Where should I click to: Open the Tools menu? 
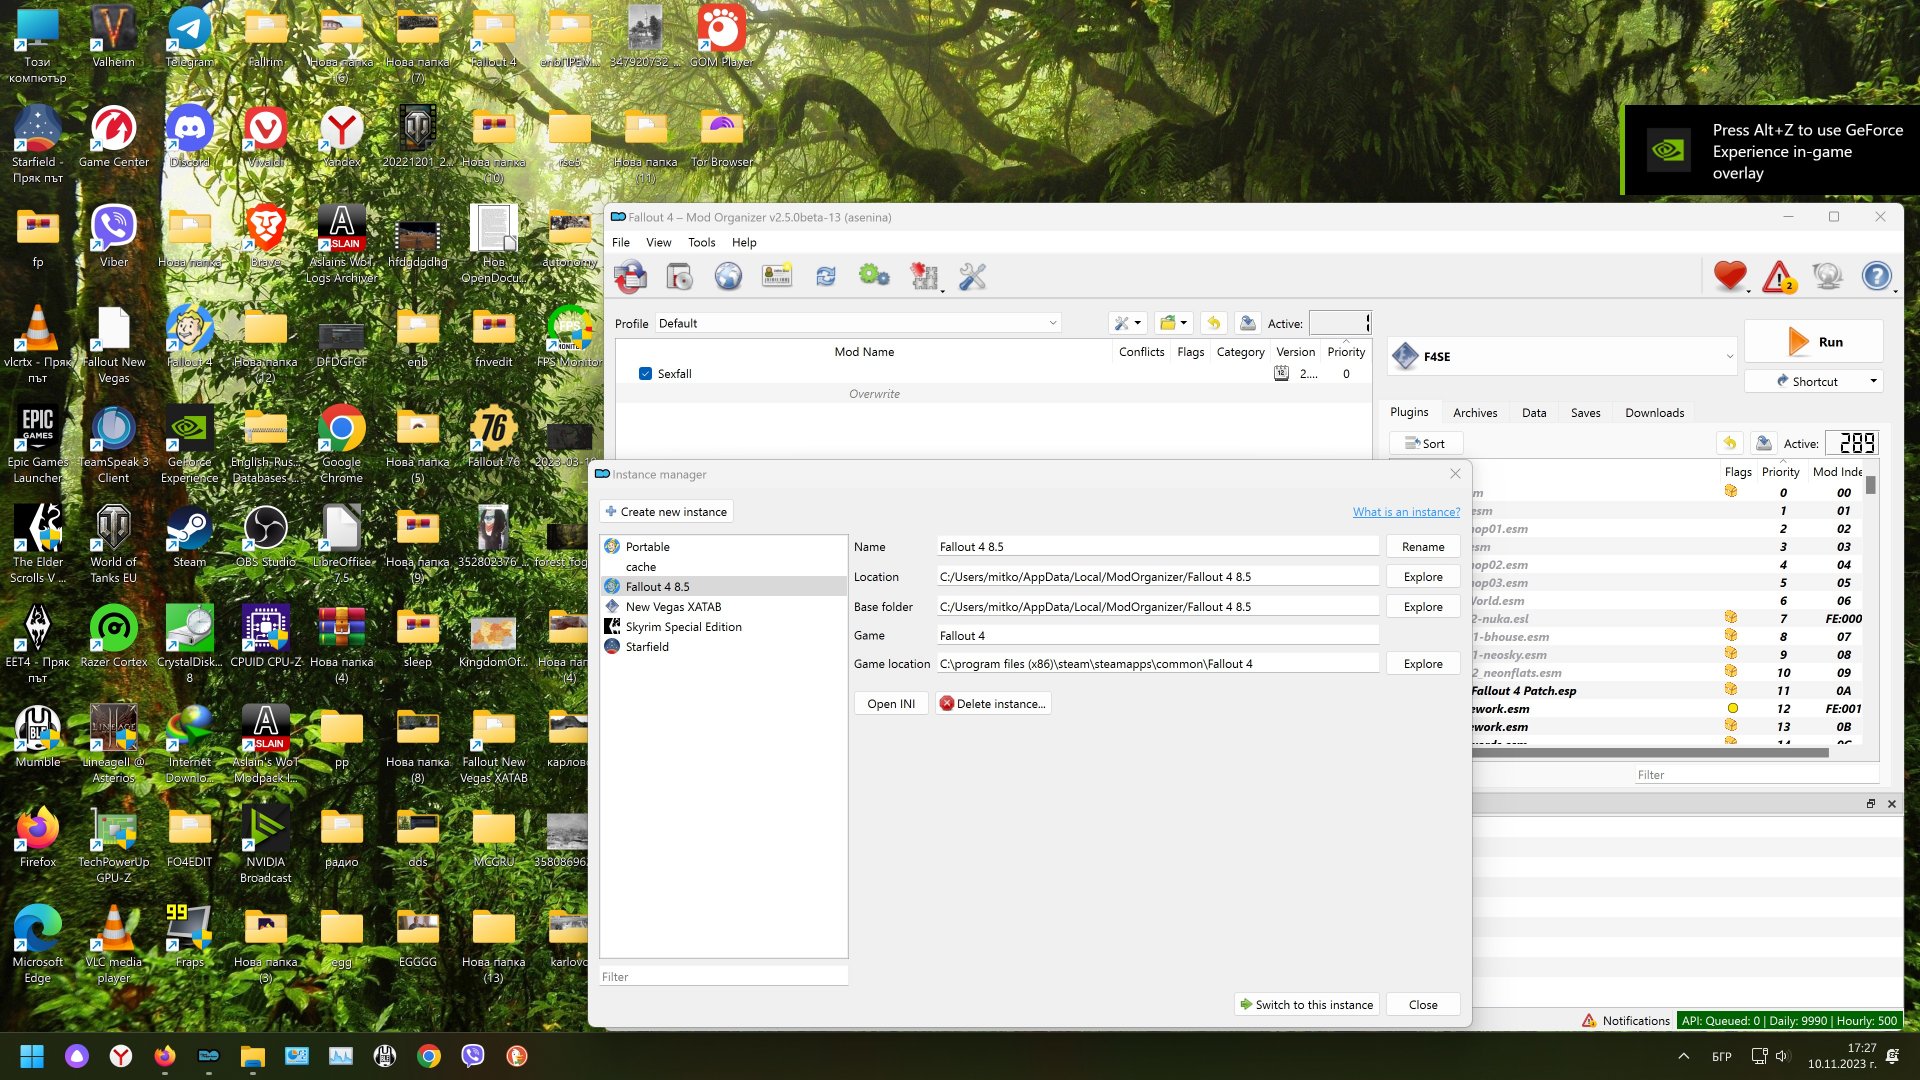point(701,242)
